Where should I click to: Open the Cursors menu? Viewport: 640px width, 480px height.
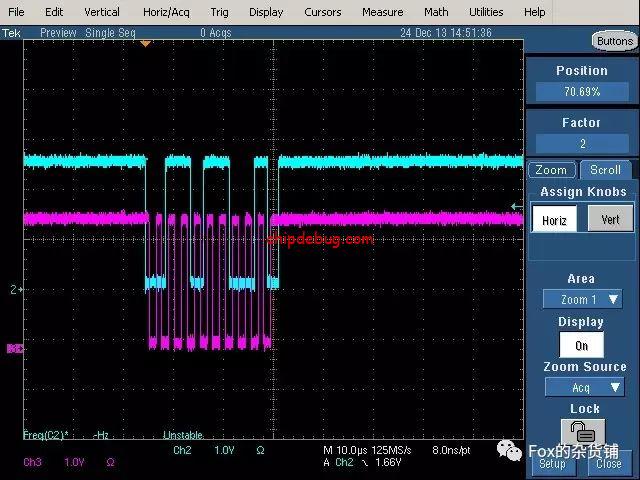(322, 12)
